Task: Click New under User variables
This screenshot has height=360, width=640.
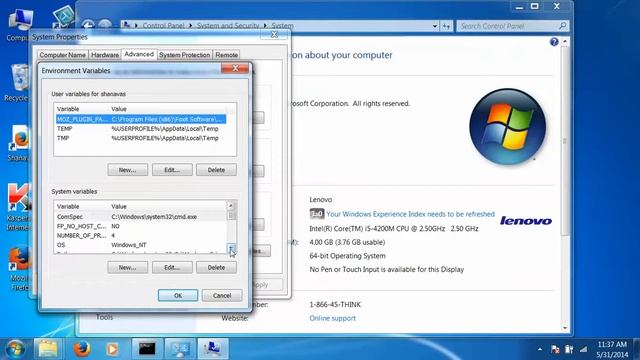Action: coord(128,170)
